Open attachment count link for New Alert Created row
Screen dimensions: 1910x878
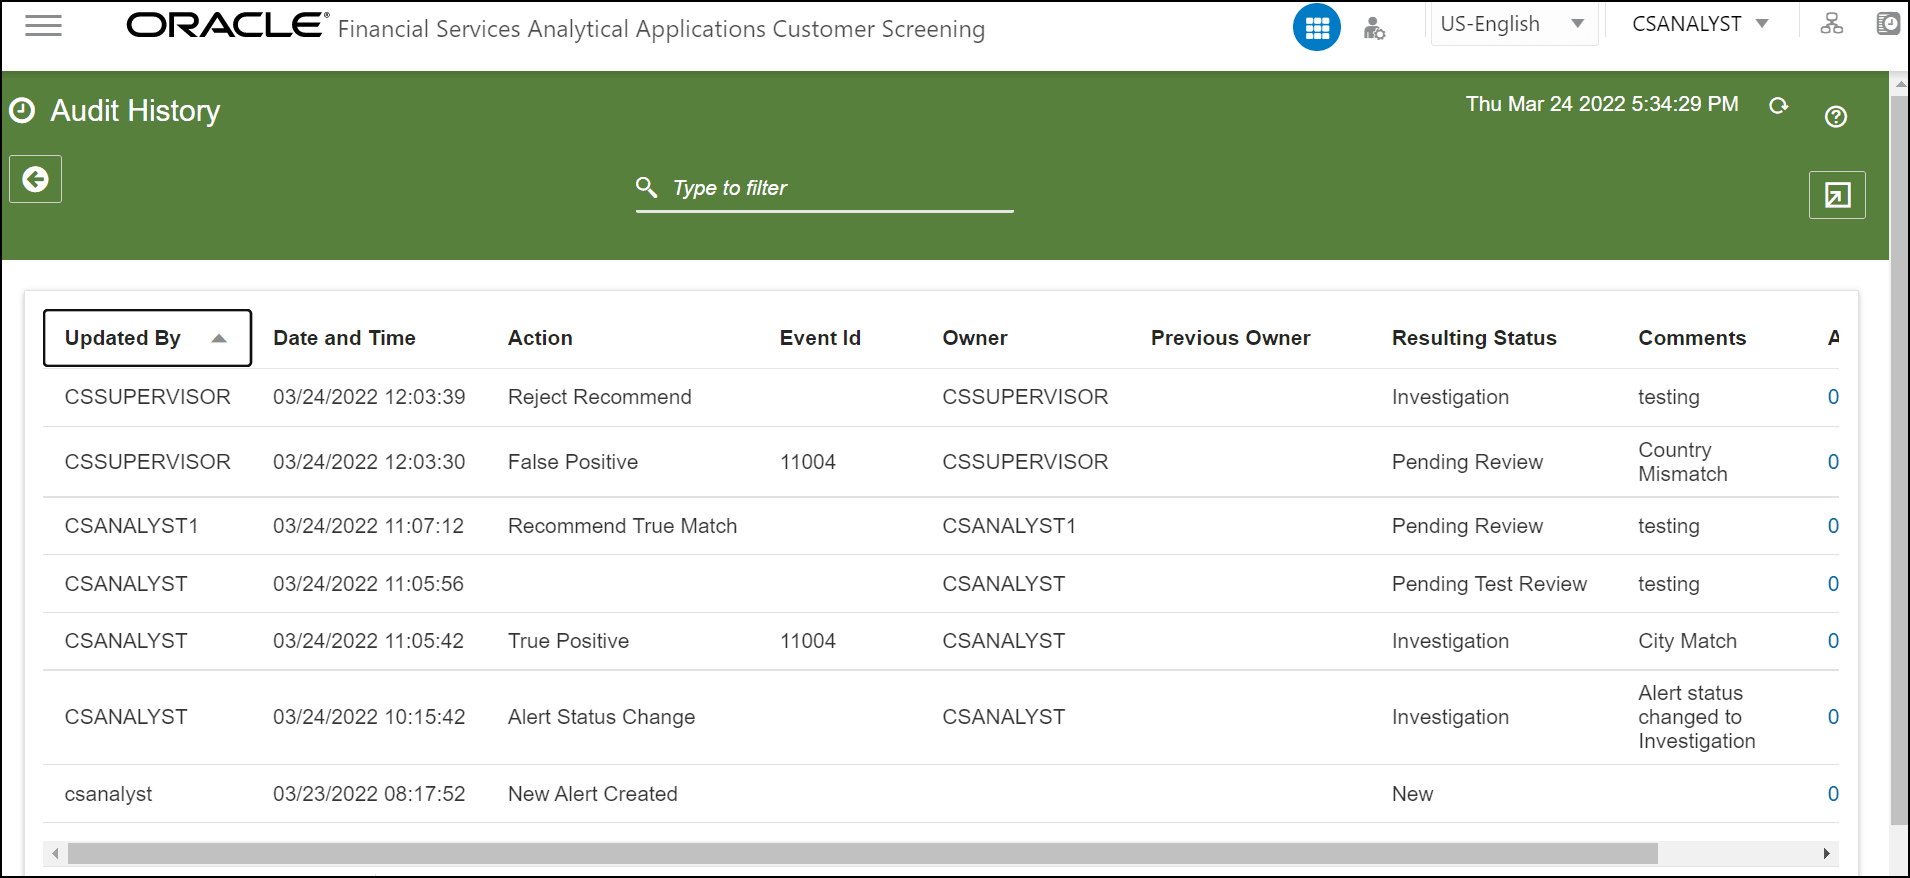pyautogui.click(x=1833, y=794)
